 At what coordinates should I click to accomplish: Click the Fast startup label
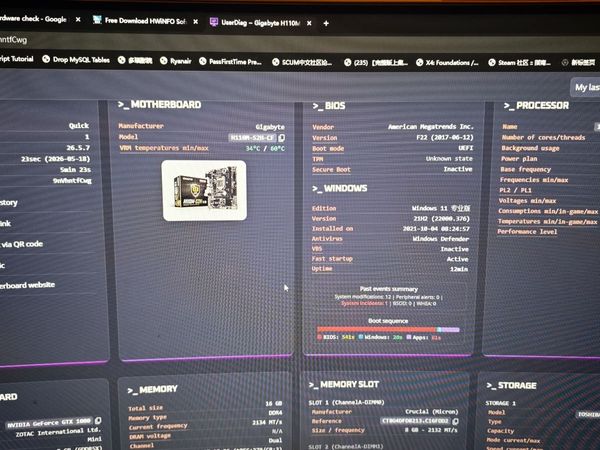point(332,259)
